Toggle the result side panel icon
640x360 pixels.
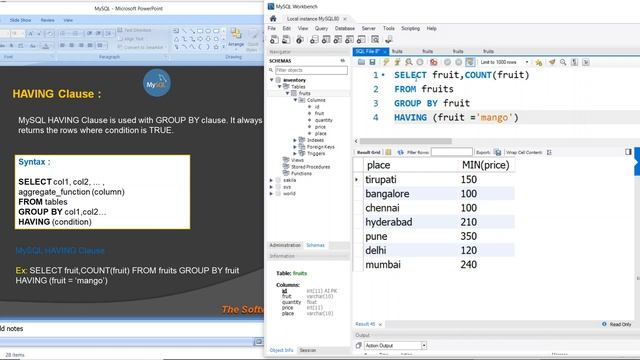pyautogui.click(x=628, y=152)
